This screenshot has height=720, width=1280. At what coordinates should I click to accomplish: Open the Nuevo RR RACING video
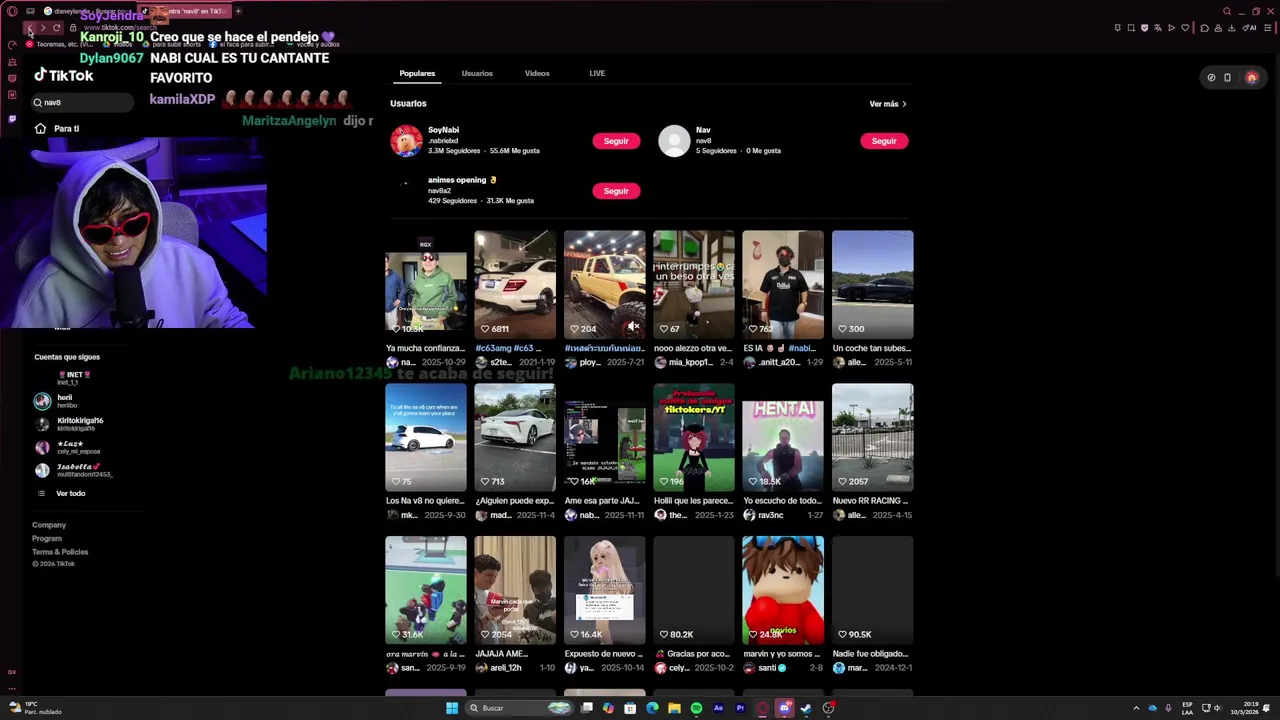pyautogui.click(x=872, y=437)
